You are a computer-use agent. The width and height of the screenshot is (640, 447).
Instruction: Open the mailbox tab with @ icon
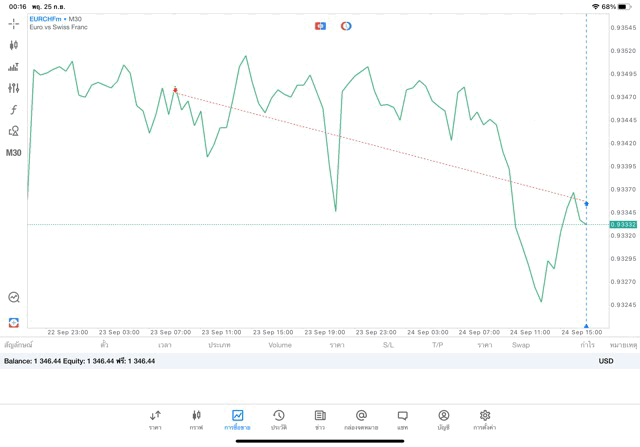(361, 419)
